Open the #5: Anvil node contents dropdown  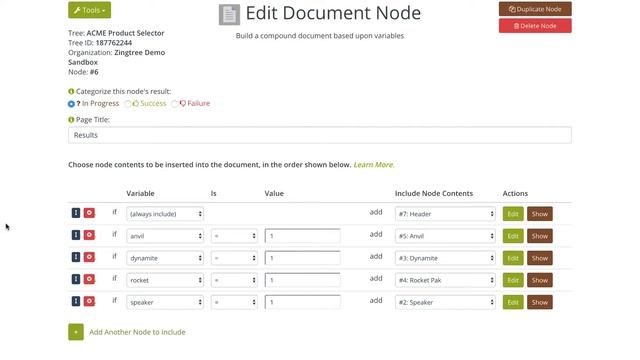click(445, 236)
